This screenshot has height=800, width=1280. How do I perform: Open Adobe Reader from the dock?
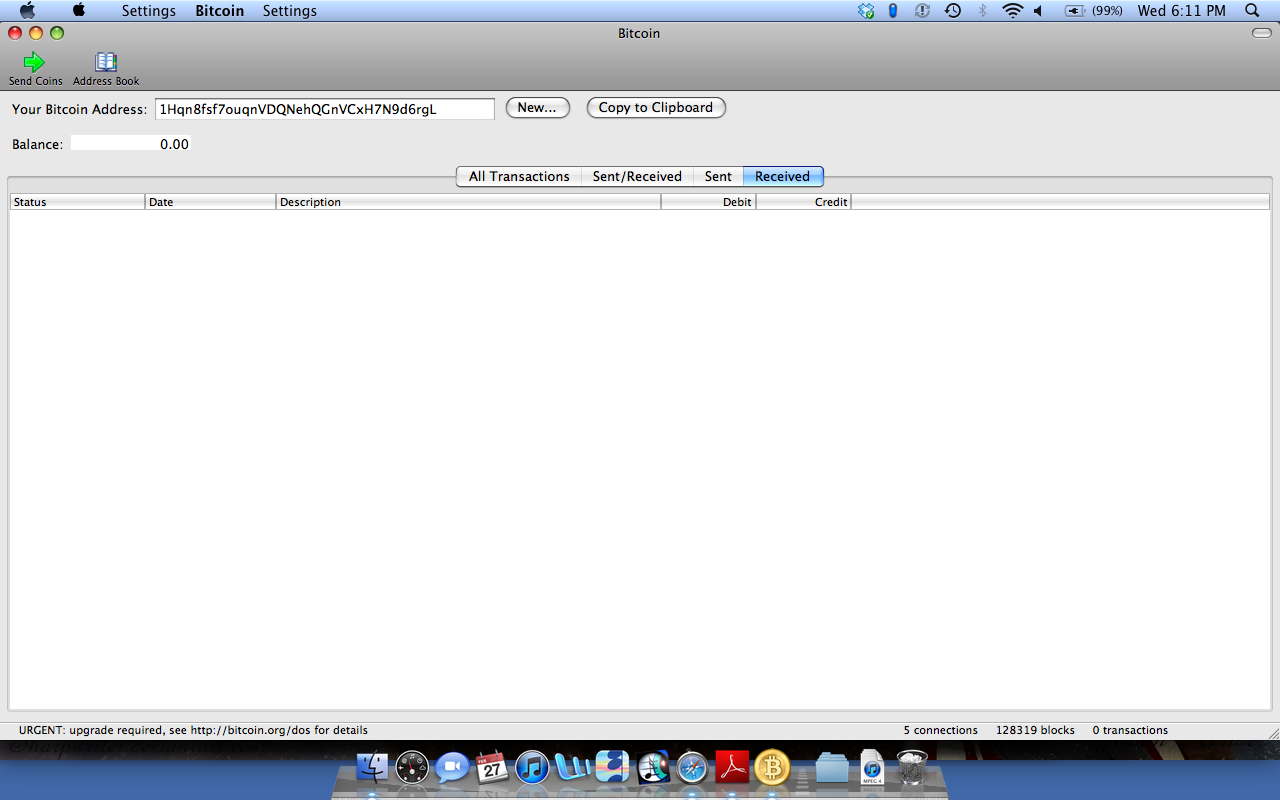click(732, 768)
